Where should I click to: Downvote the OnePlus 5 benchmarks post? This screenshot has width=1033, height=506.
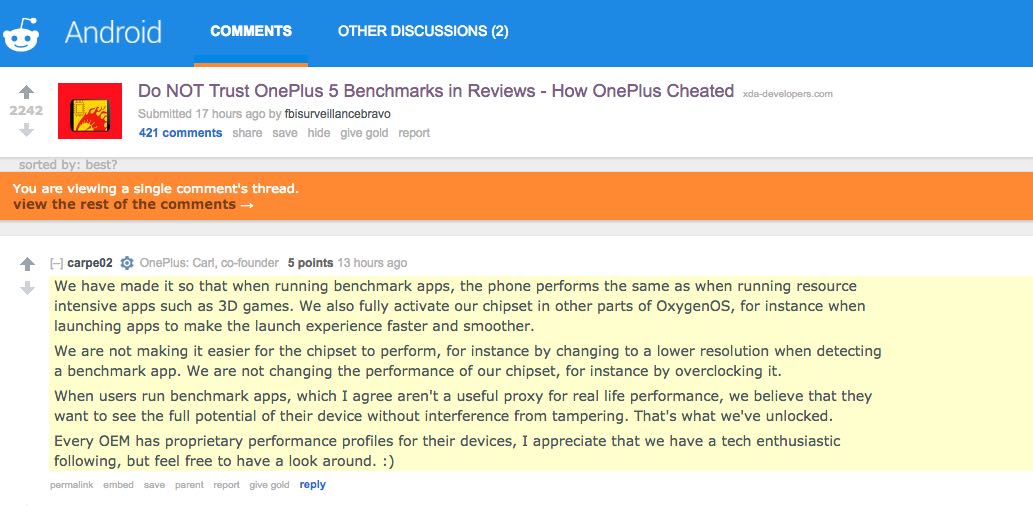point(26,130)
